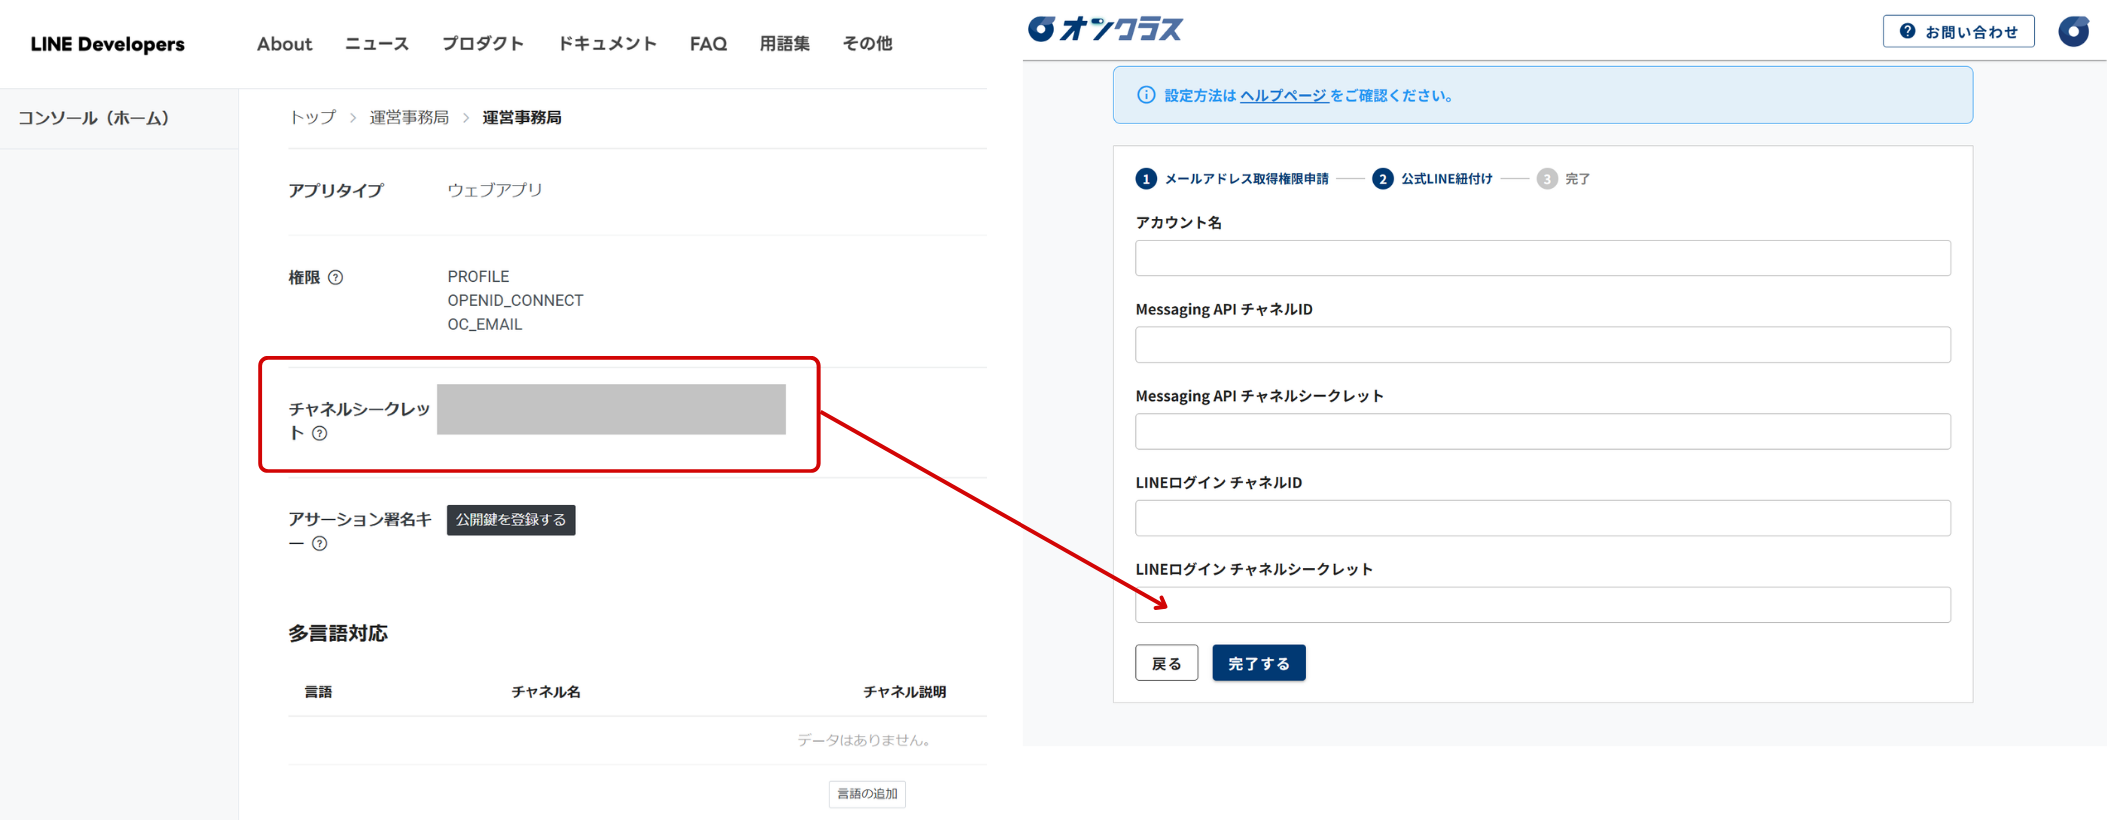Open the その他 menu
This screenshot has height=820, width=2107.
867,44
